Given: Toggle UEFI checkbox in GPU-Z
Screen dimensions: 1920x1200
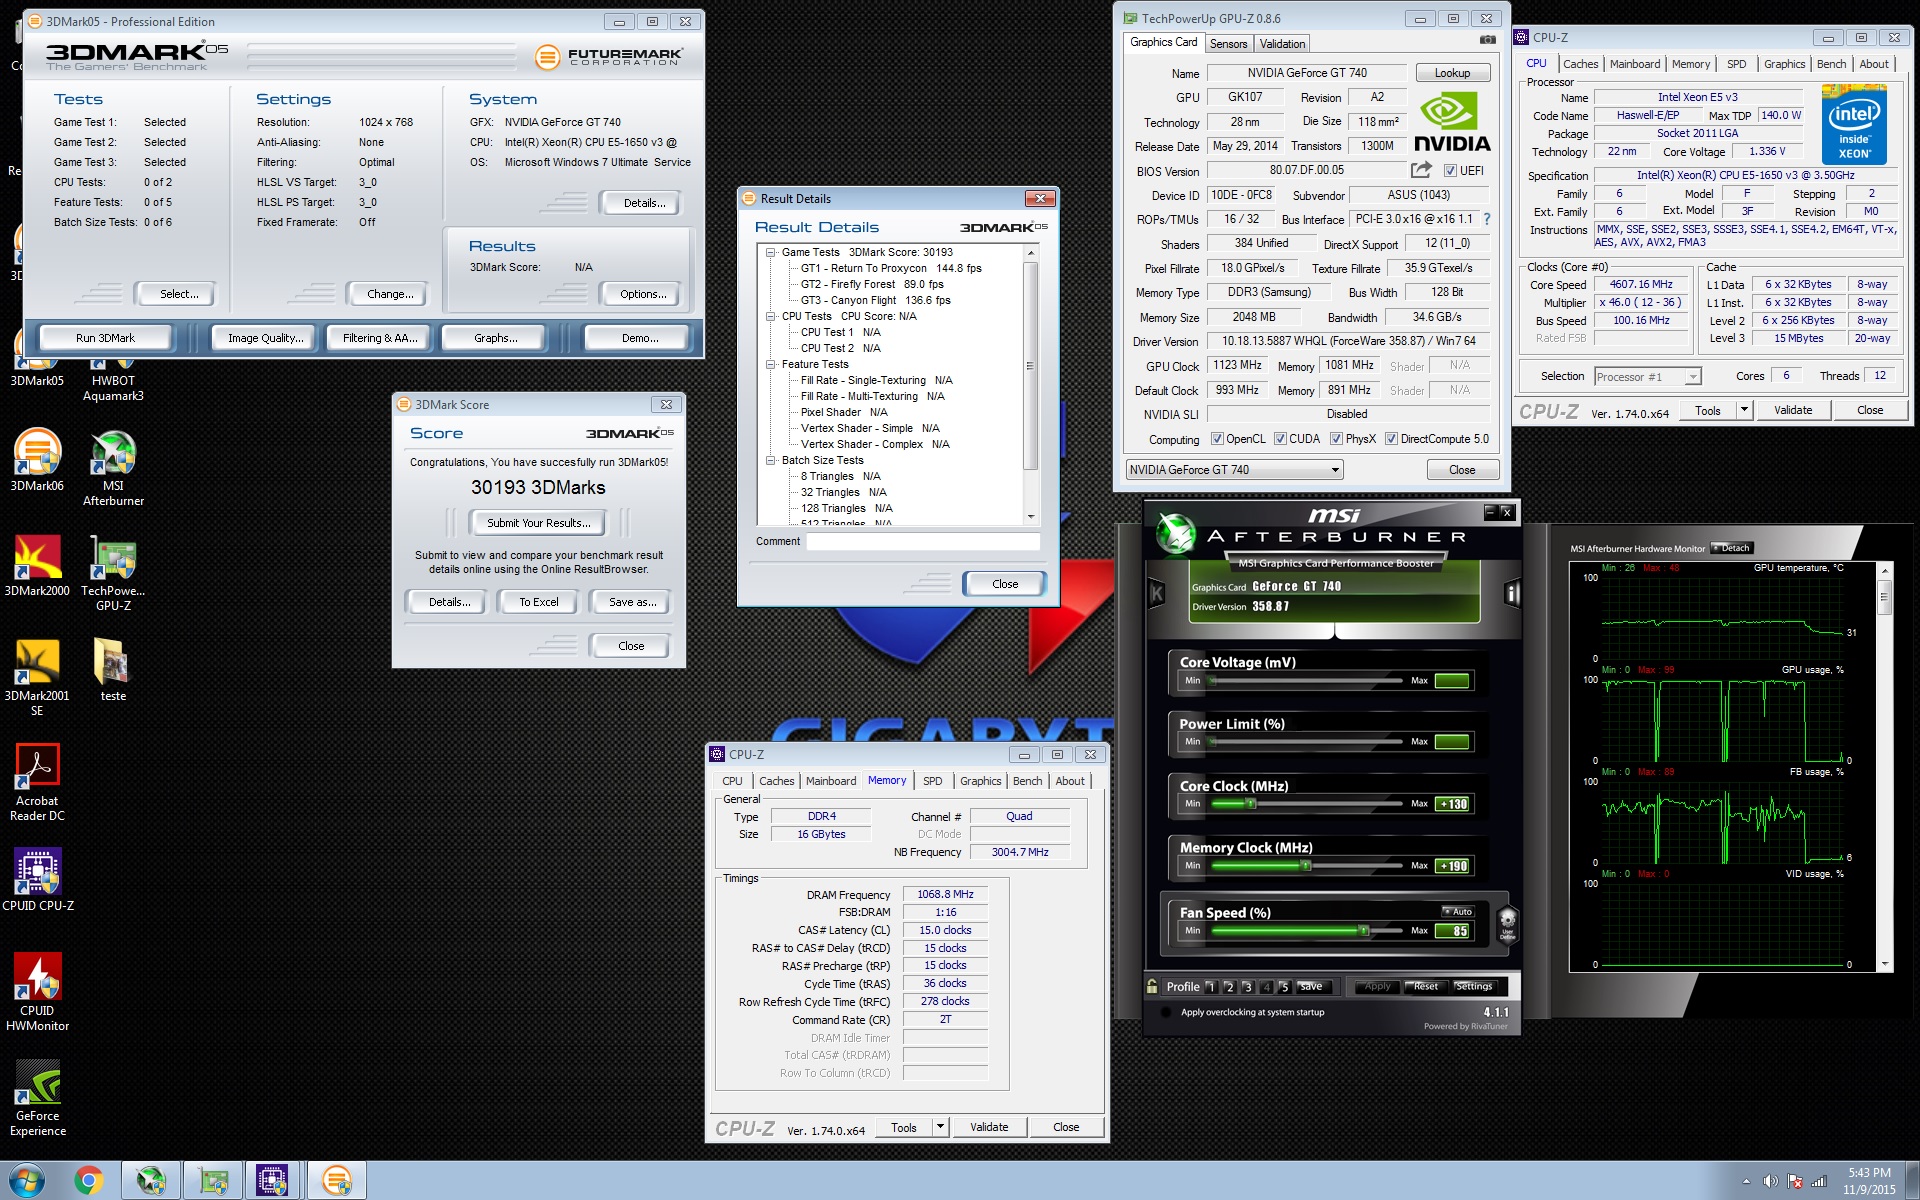Looking at the screenshot, I should point(1450,171).
